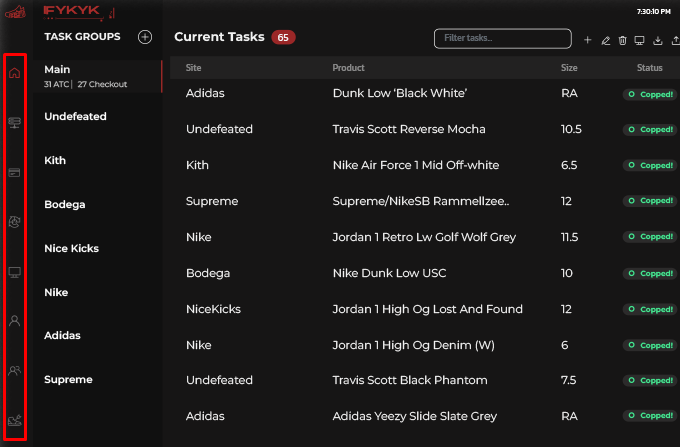Click the Site column header
The width and height of the screenshot is (680, 447).
(x=193, y=68)
